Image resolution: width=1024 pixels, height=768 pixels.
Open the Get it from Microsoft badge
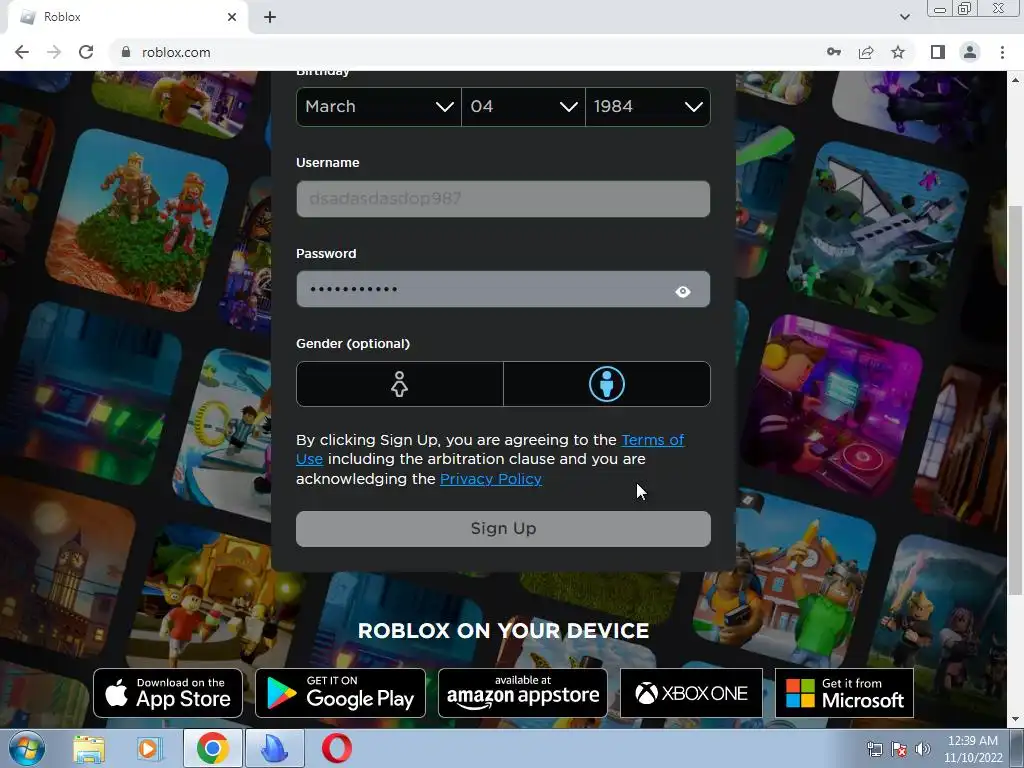[844, 693]
